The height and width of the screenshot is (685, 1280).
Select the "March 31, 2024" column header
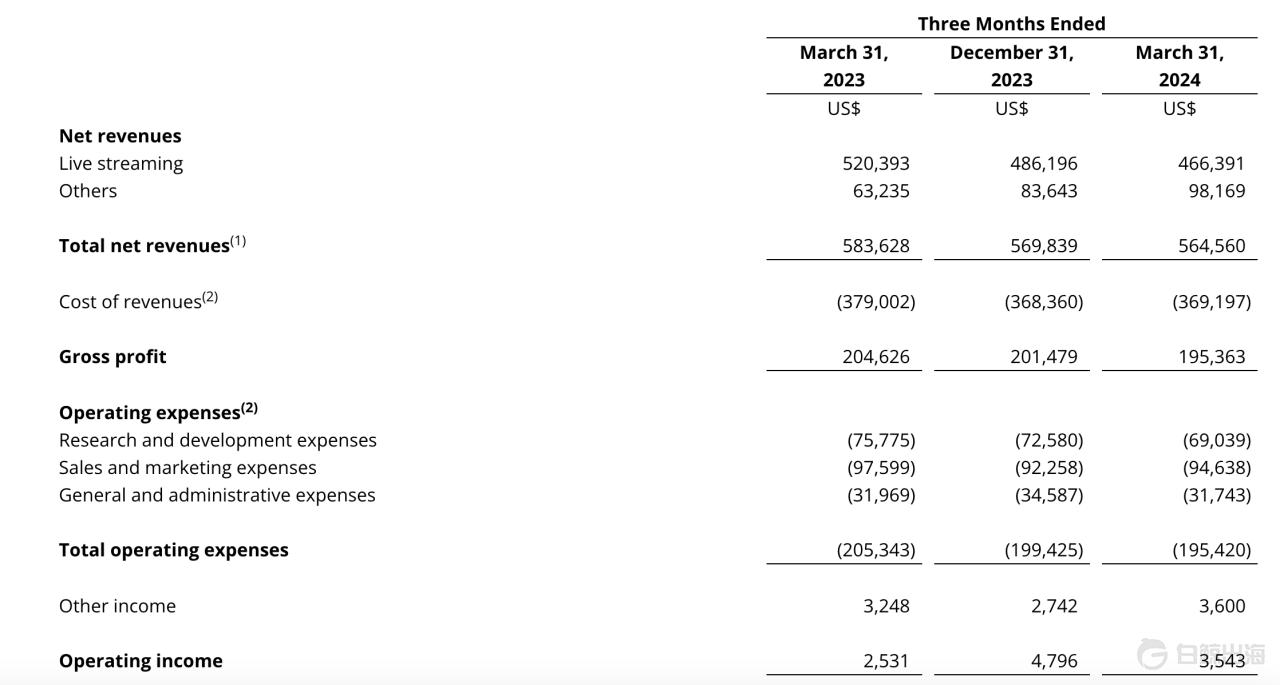click(x=1179, y=66)
